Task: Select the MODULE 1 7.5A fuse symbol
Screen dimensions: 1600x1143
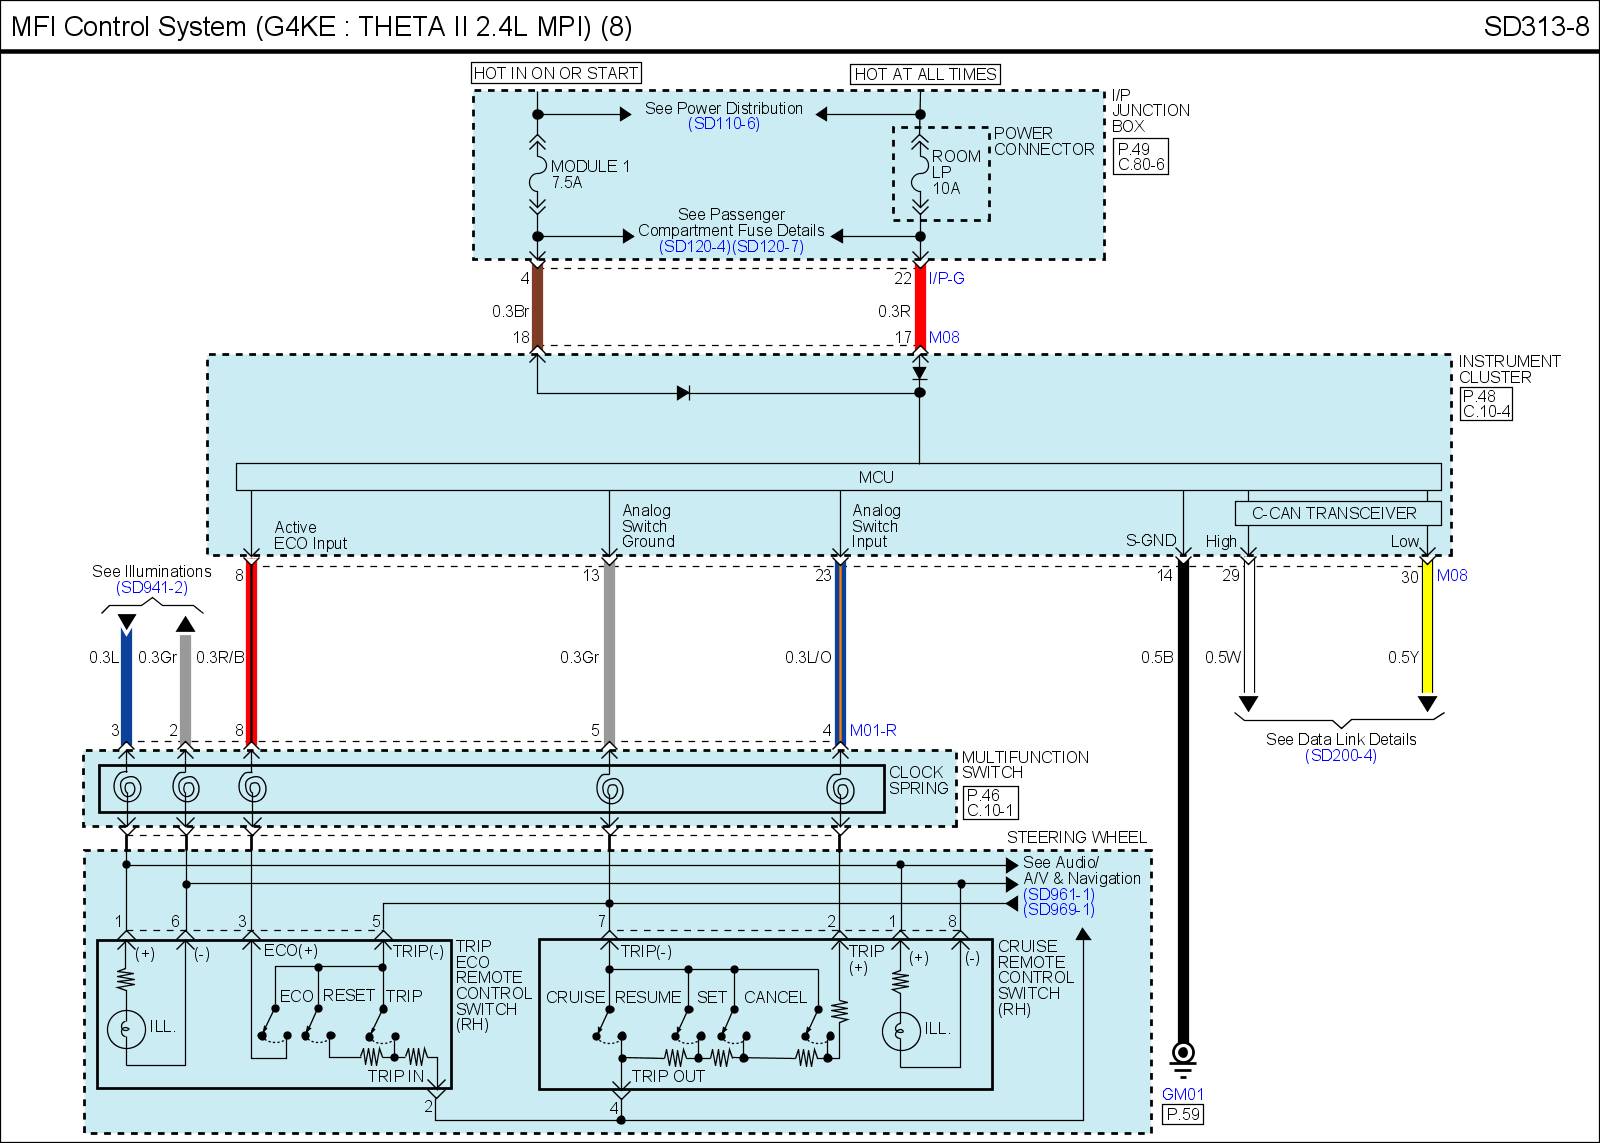Action: tap(537, 174)
